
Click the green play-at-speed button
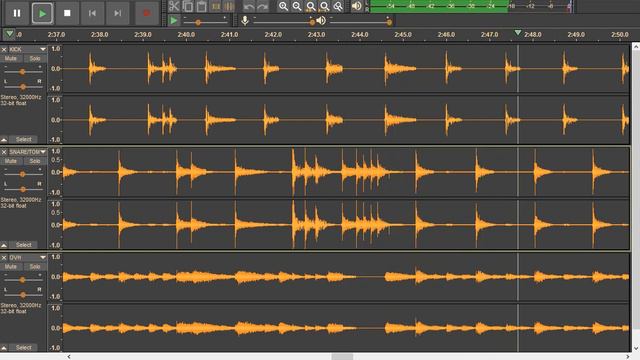(x=173, y=20)
